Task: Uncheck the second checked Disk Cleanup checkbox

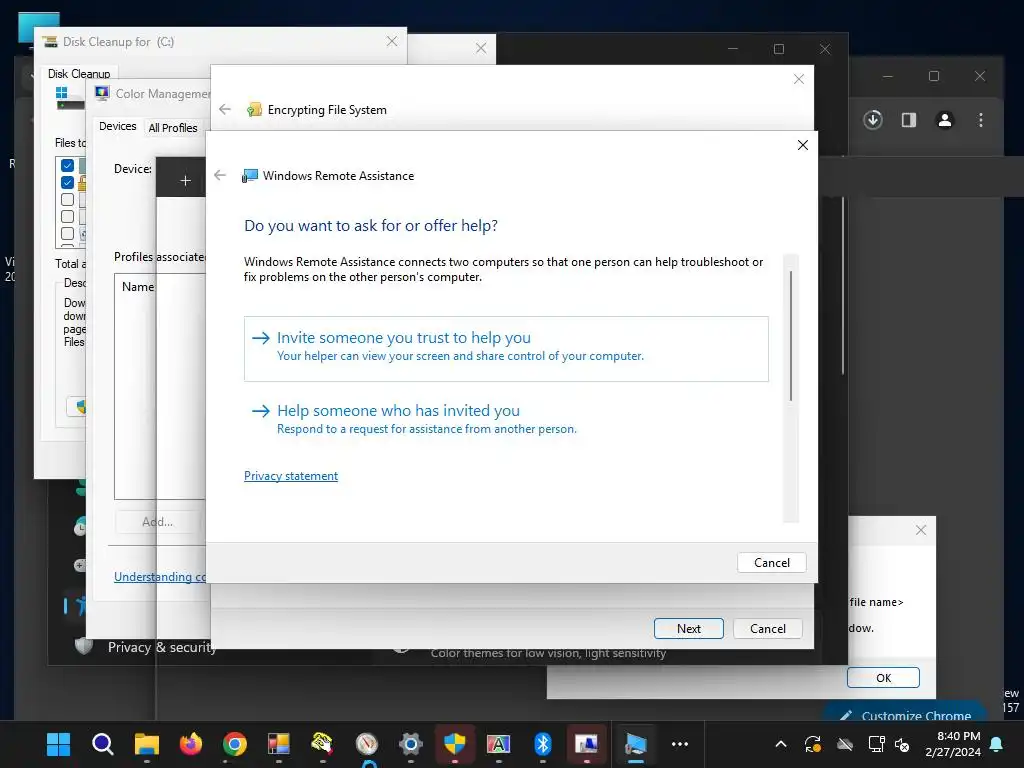Action: pyautogui.click(x=67, y=182)
